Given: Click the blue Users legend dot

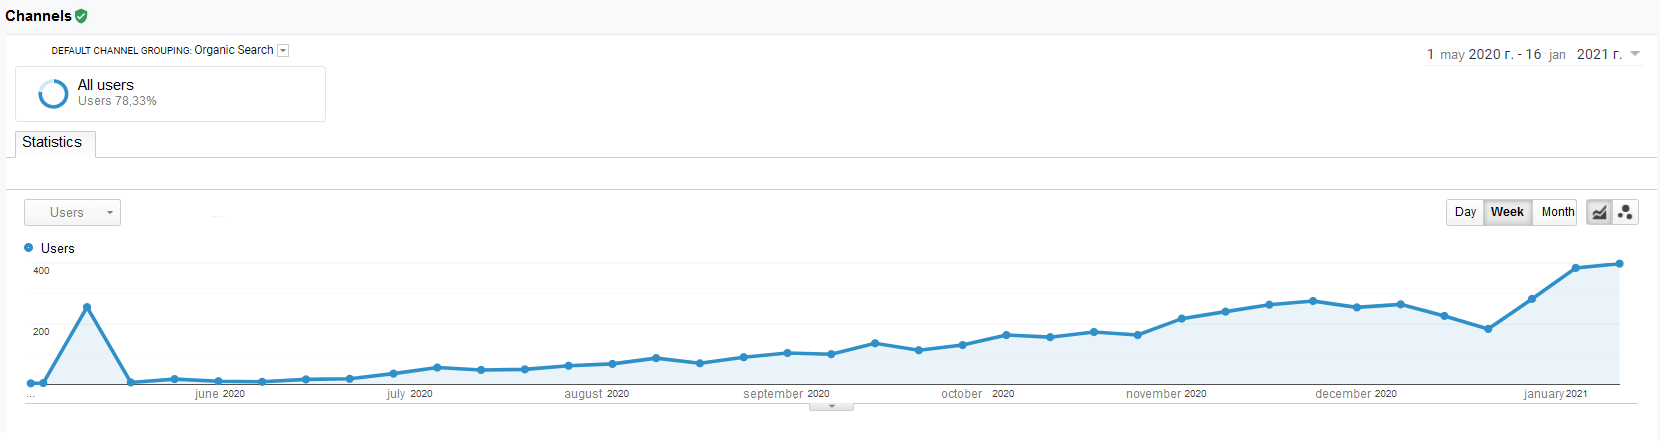Looking at the screenshot, I should pyautogui.click(x=28, y=248).
